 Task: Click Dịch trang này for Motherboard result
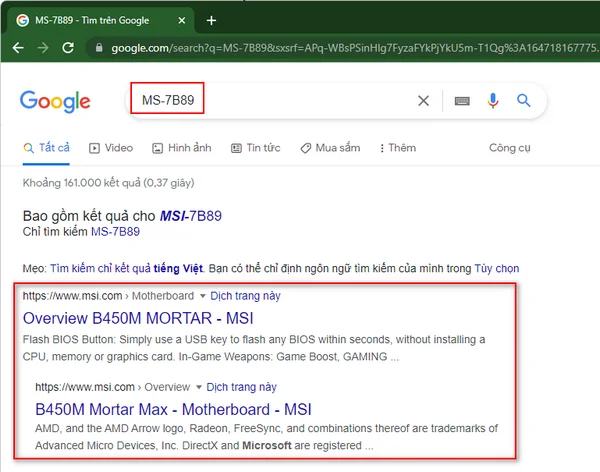coord(245,296)
